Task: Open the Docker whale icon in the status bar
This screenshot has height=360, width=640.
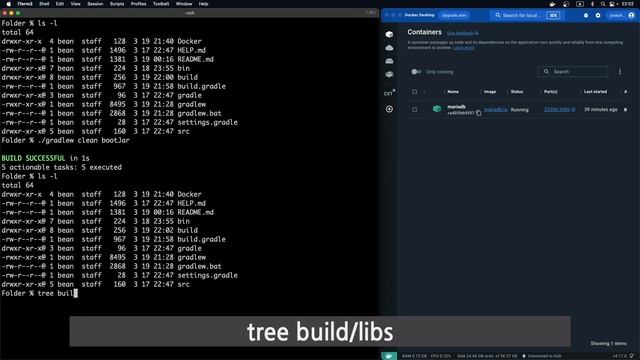Action: pos(389,356)
